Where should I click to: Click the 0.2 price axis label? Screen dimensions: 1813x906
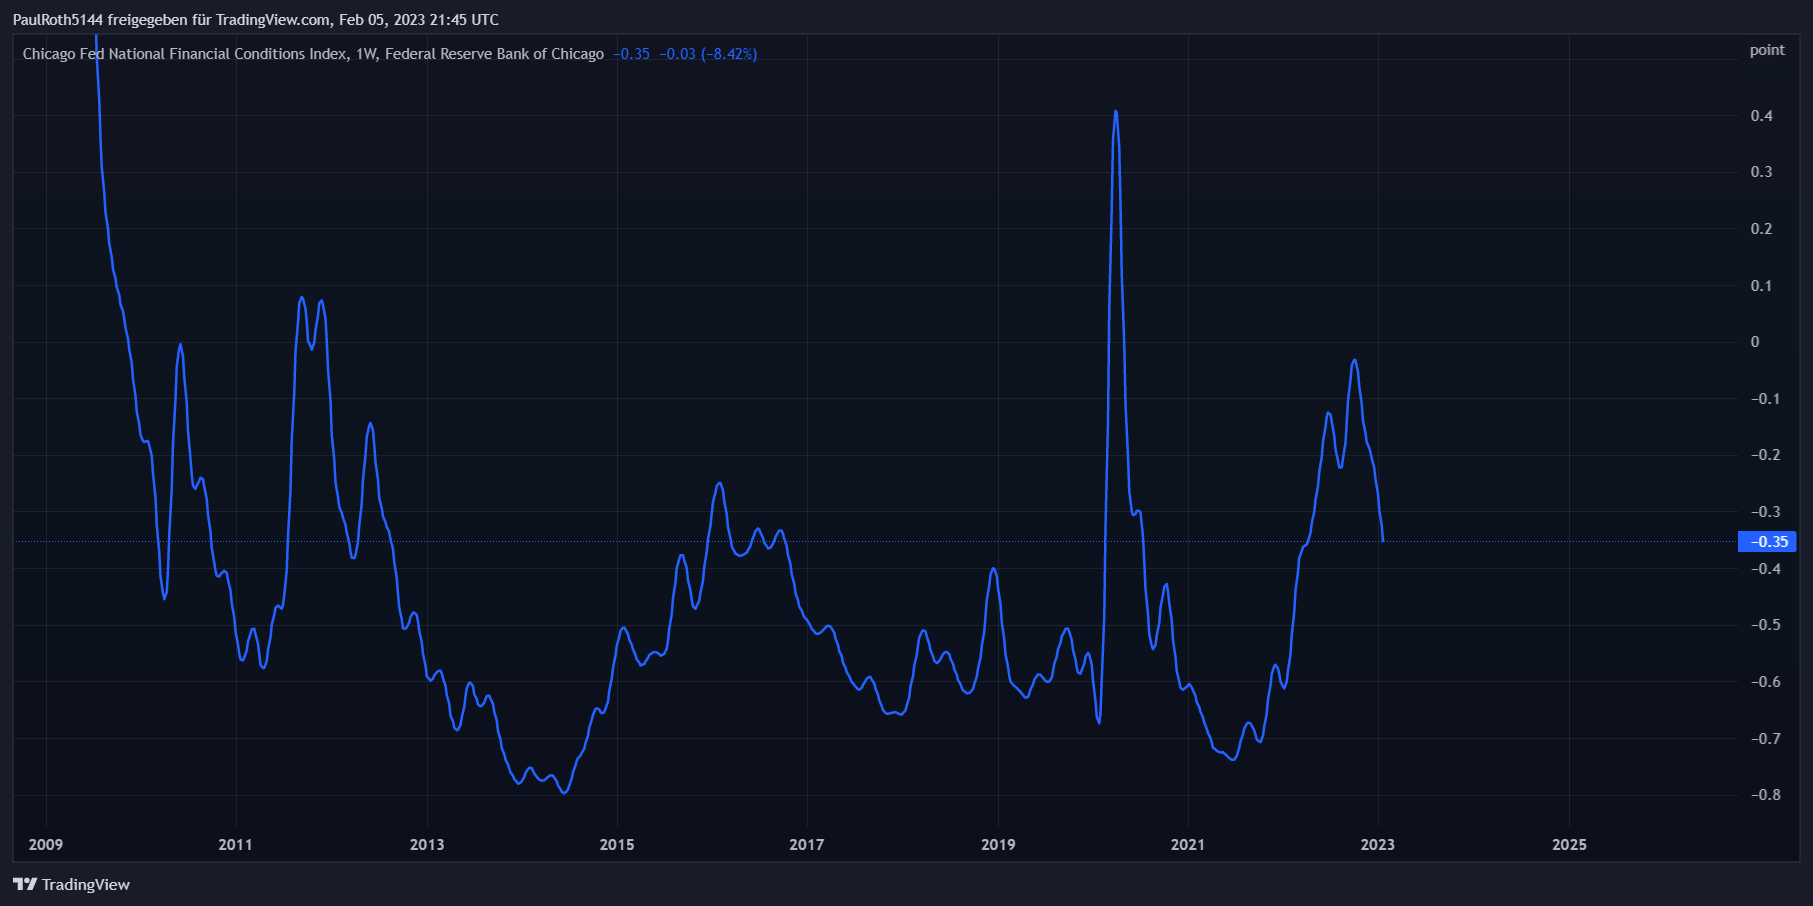point(1761,229)
